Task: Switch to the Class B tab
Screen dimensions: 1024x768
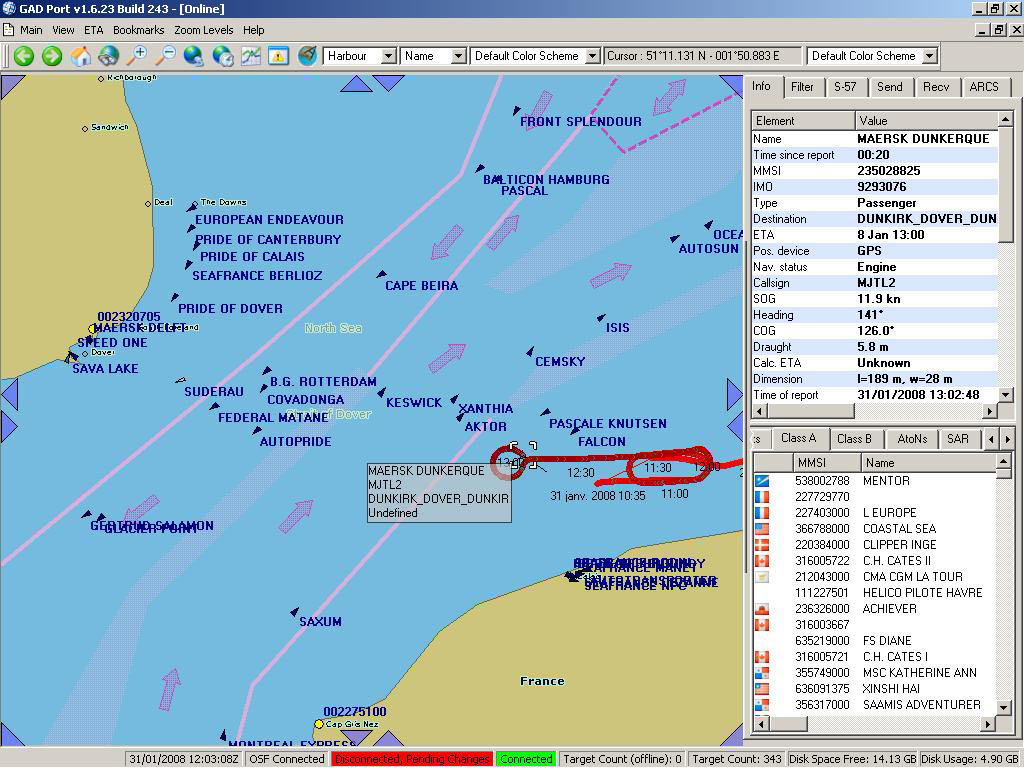Action: [x=854, y=439]
